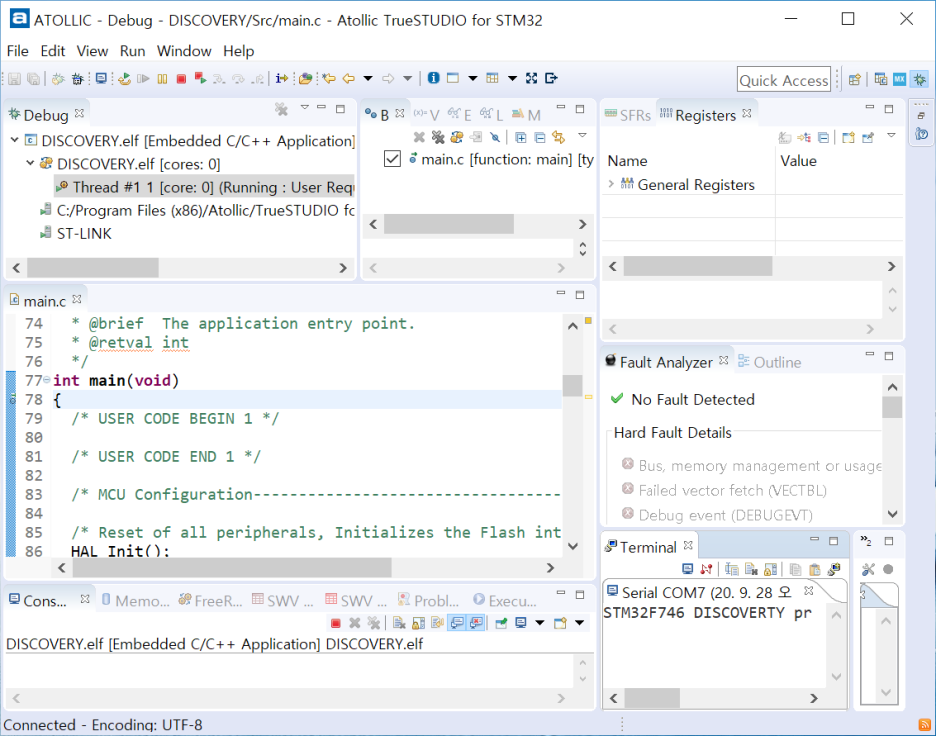This screenshot has width=936, height=736.
Task: Toggle Show Console on Standard Error change
Action: 476,623
